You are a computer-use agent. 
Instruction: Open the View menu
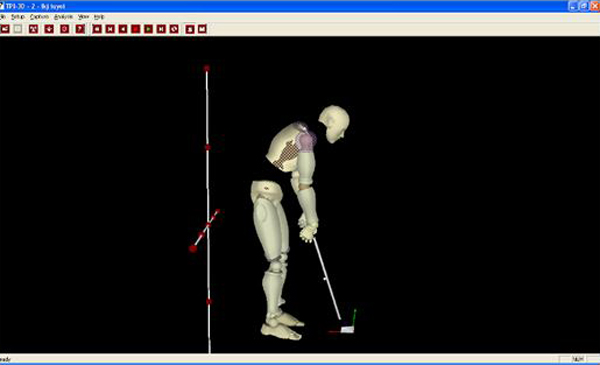click(x=83, y=17)
